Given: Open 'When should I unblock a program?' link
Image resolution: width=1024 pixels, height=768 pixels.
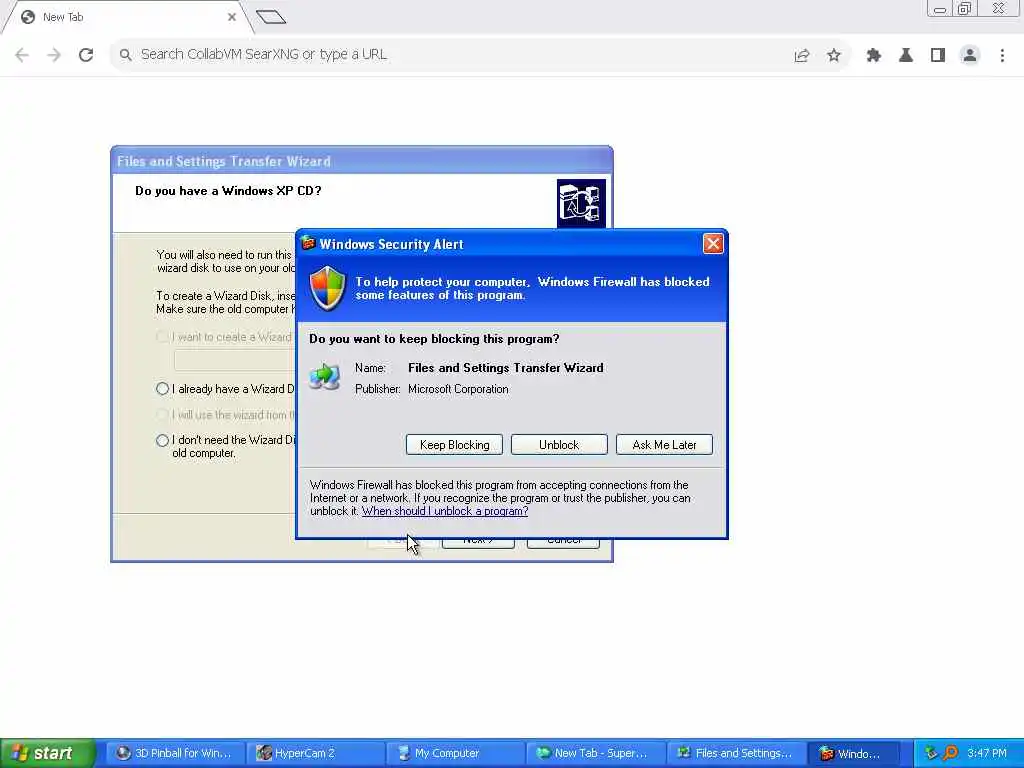Looking at the screenshot, I should coord(445,511).
